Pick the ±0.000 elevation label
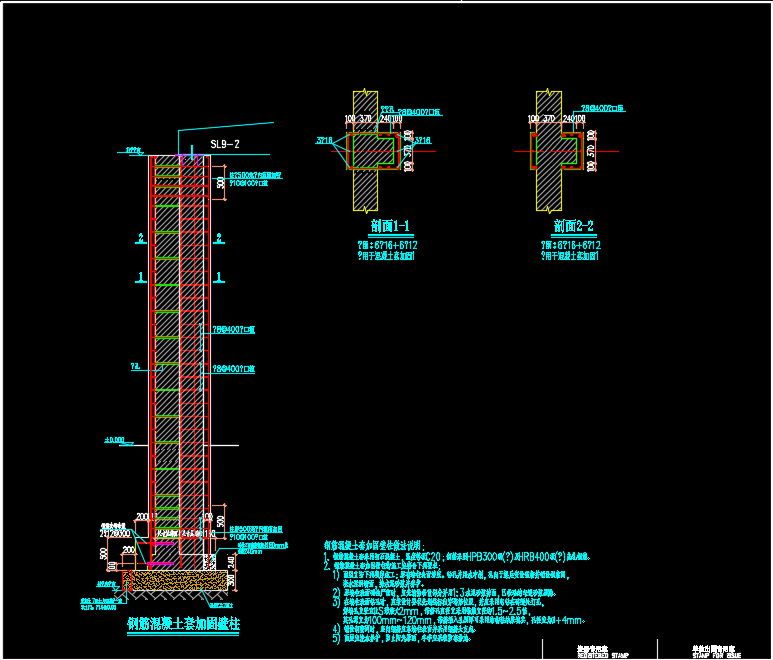773x660 pixels. coord(115,440)
